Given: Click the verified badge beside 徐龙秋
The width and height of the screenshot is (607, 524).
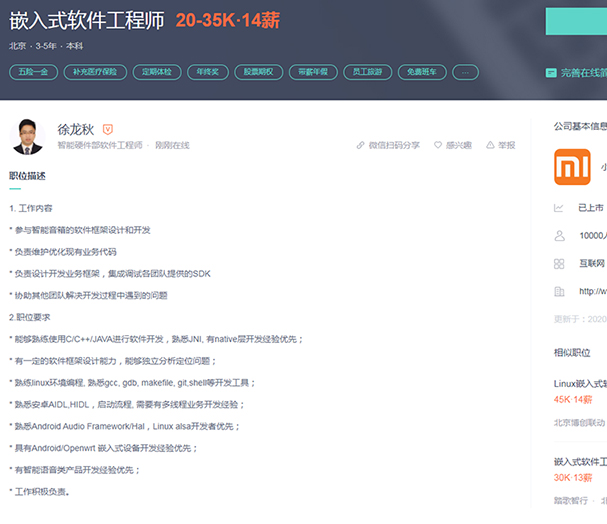Looking at the screenshot, I should 108,129.
